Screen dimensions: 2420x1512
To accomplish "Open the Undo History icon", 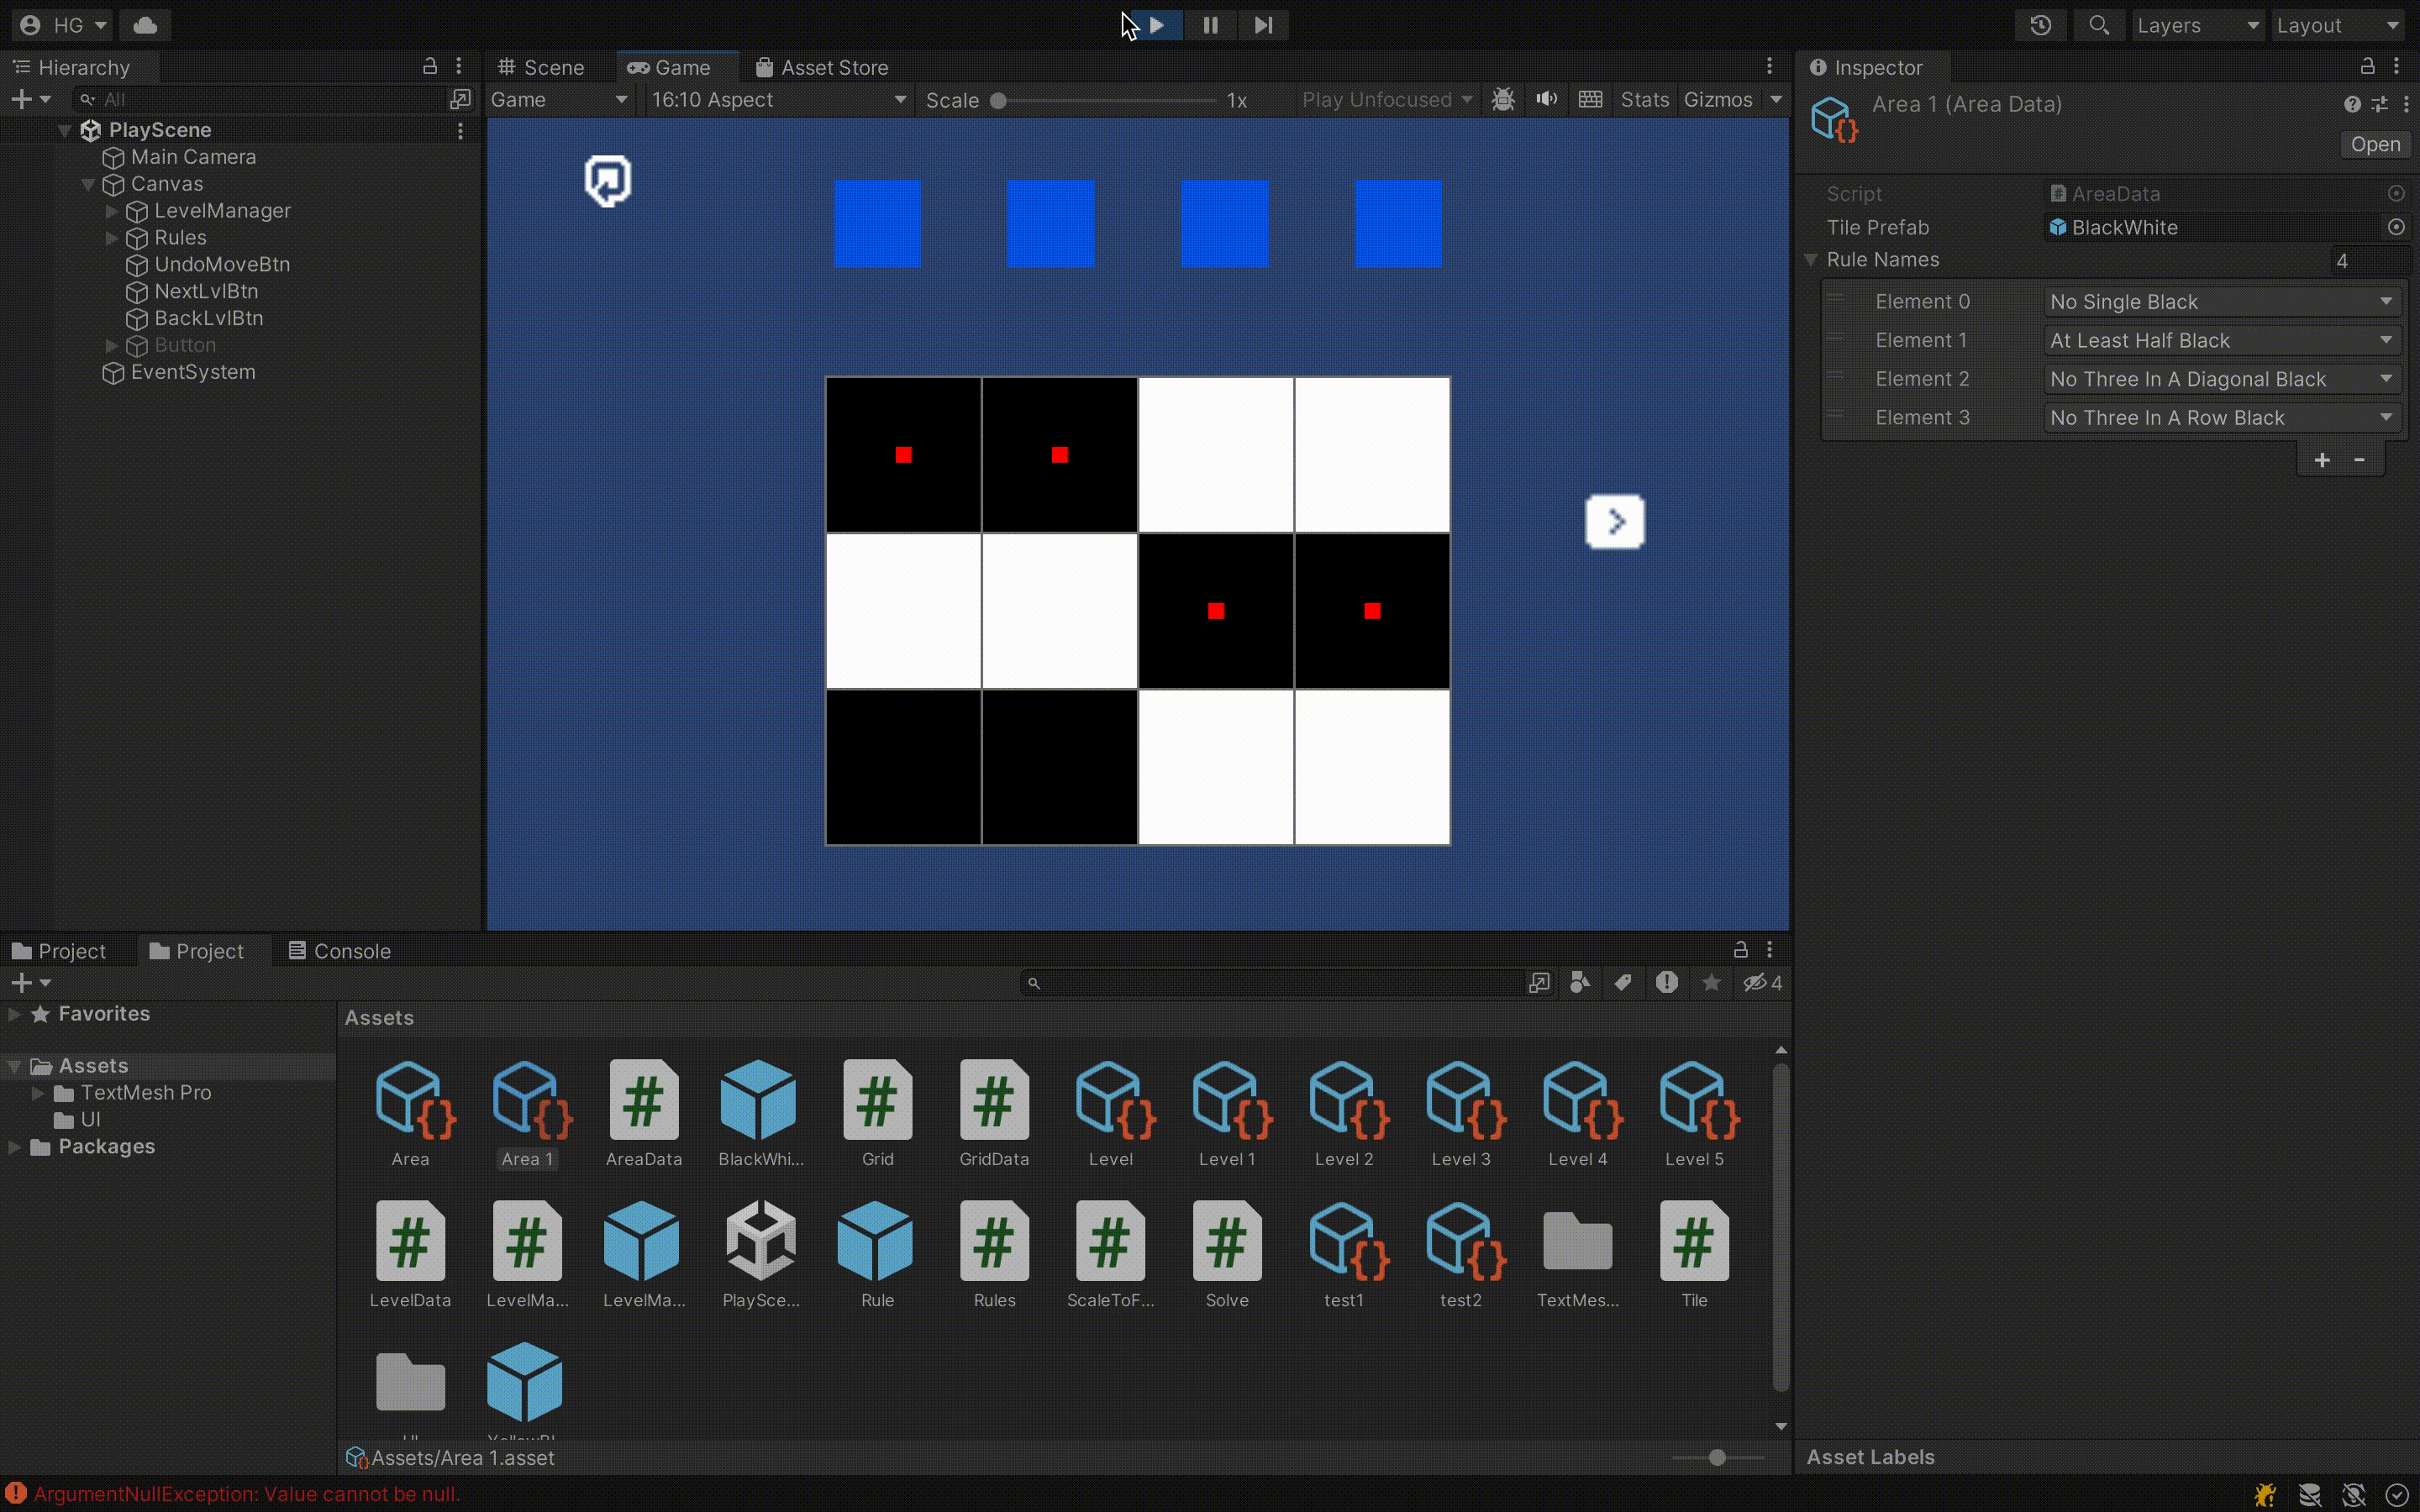I will (x=2040, y=25).
